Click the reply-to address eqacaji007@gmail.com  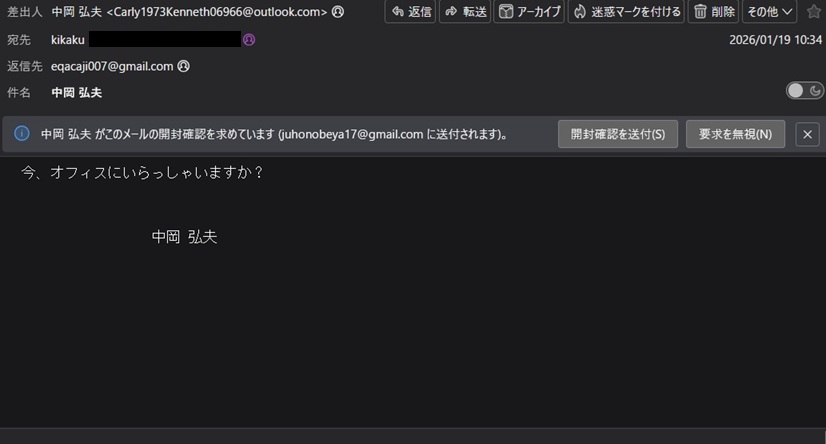[x=112, y=66]
